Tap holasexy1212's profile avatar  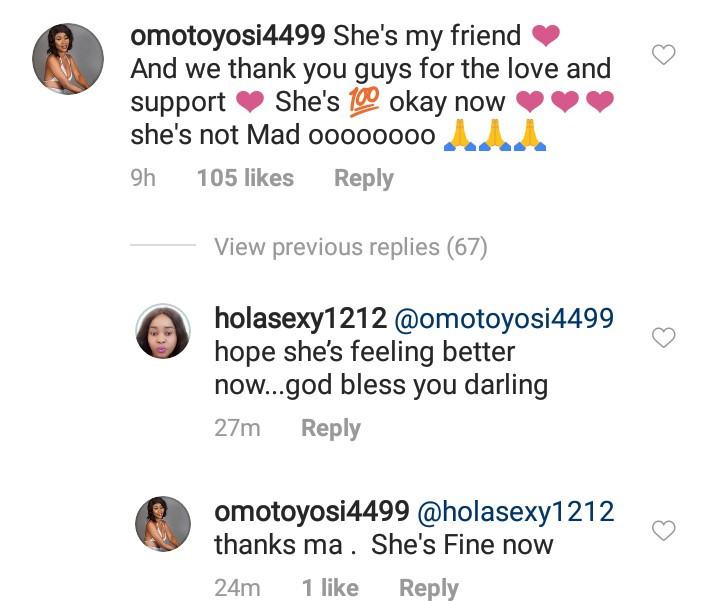[x=163, y=331]
